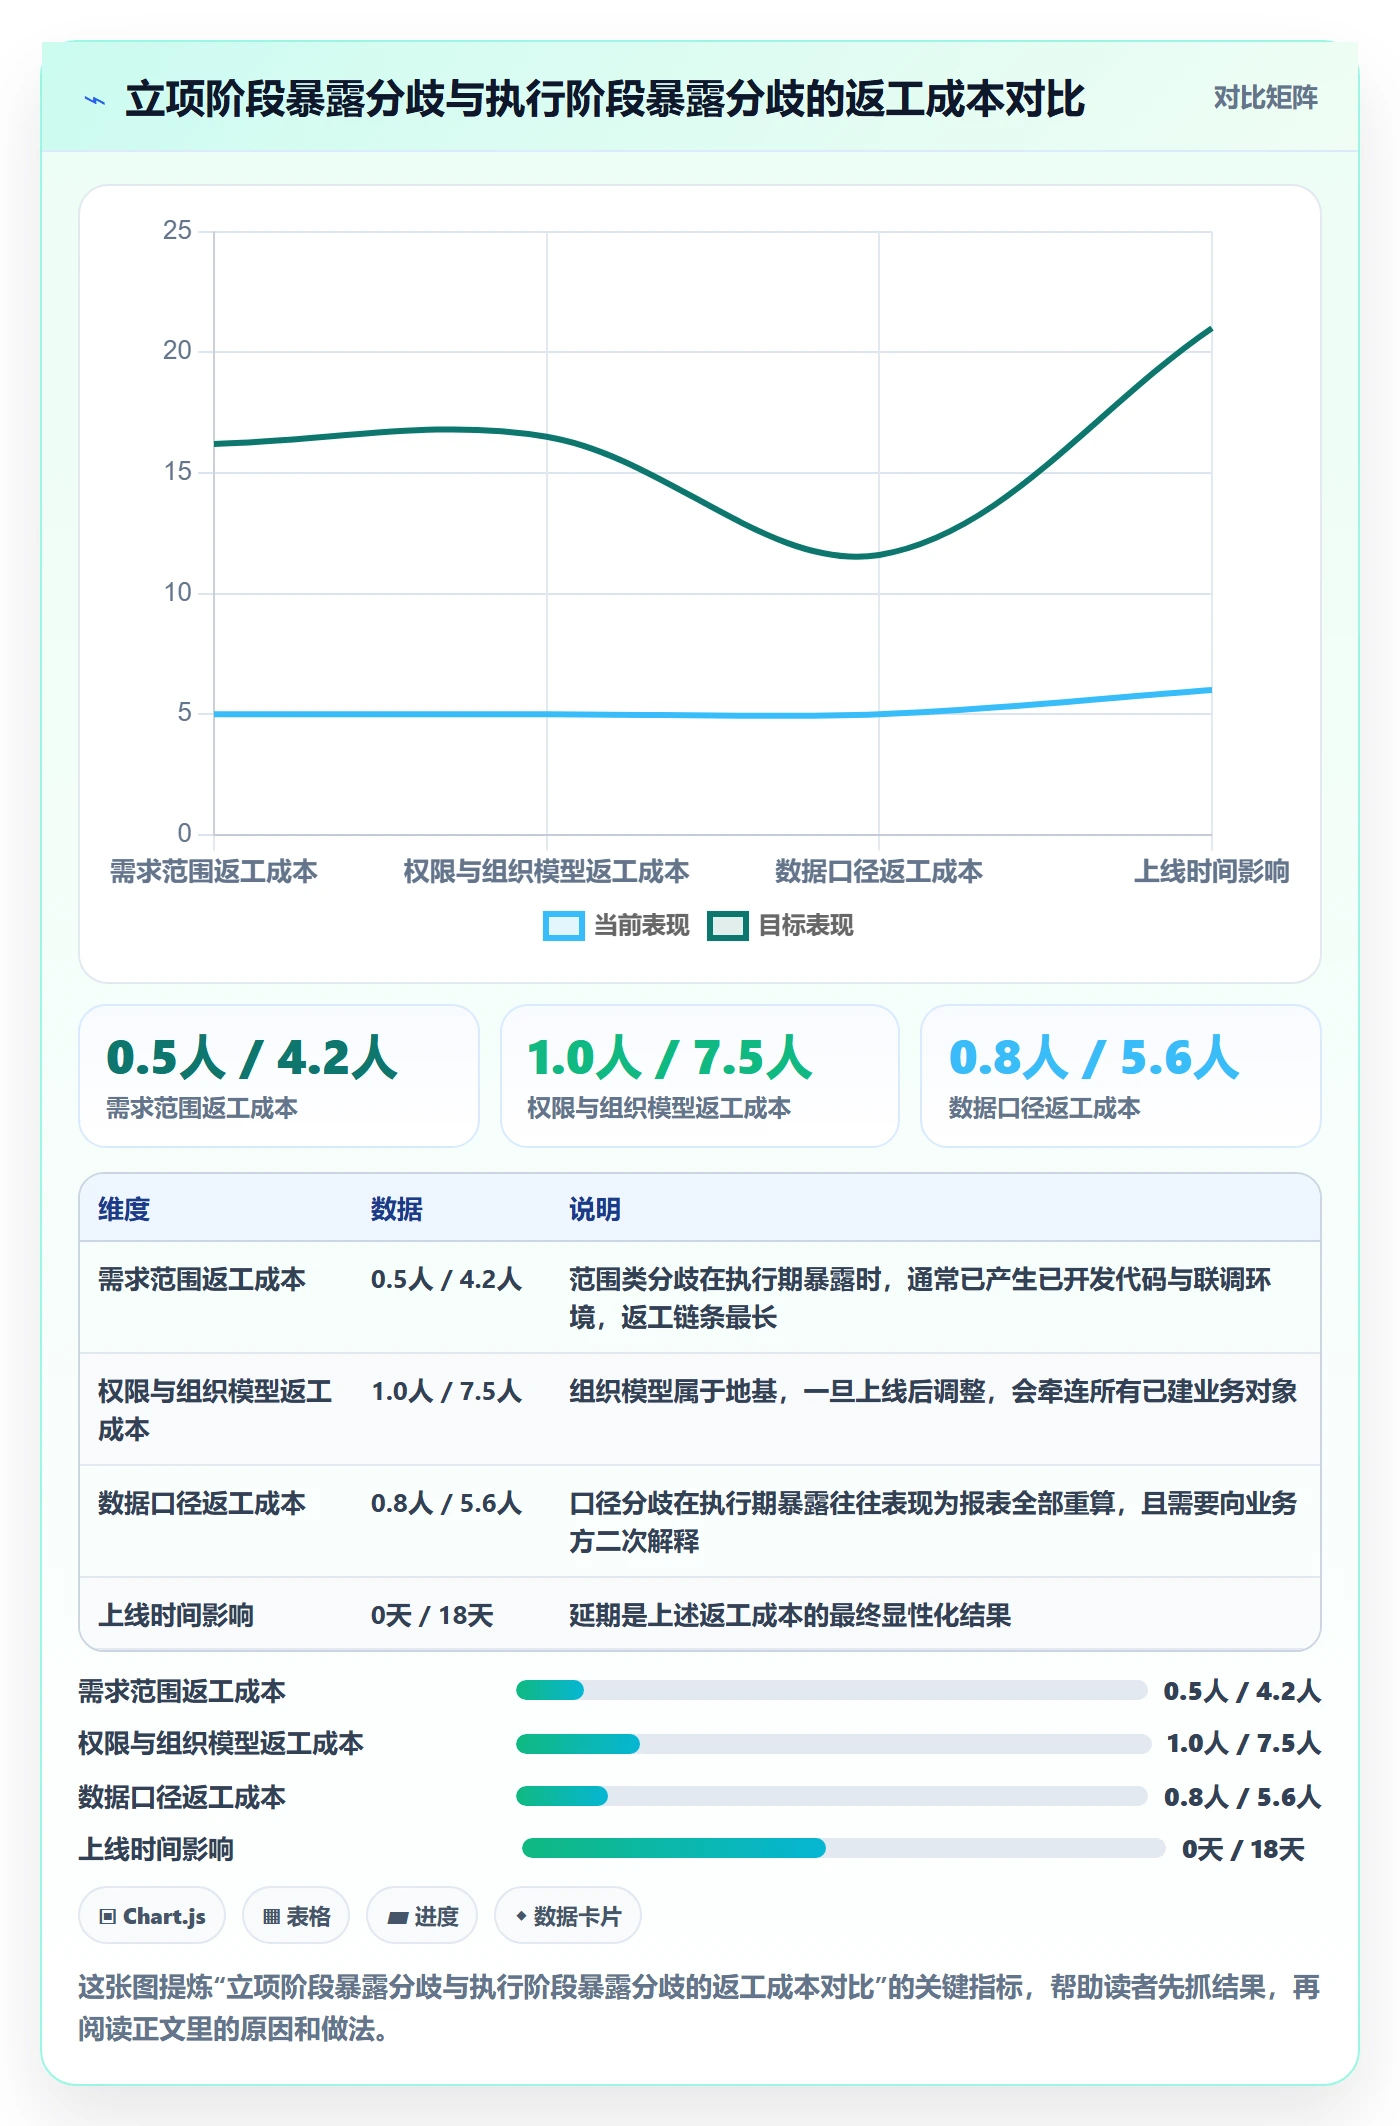The image size is (1400, 2126).
Task: Toggle the 当前表现 legend color swatch
Action: [x=563, y=926]
